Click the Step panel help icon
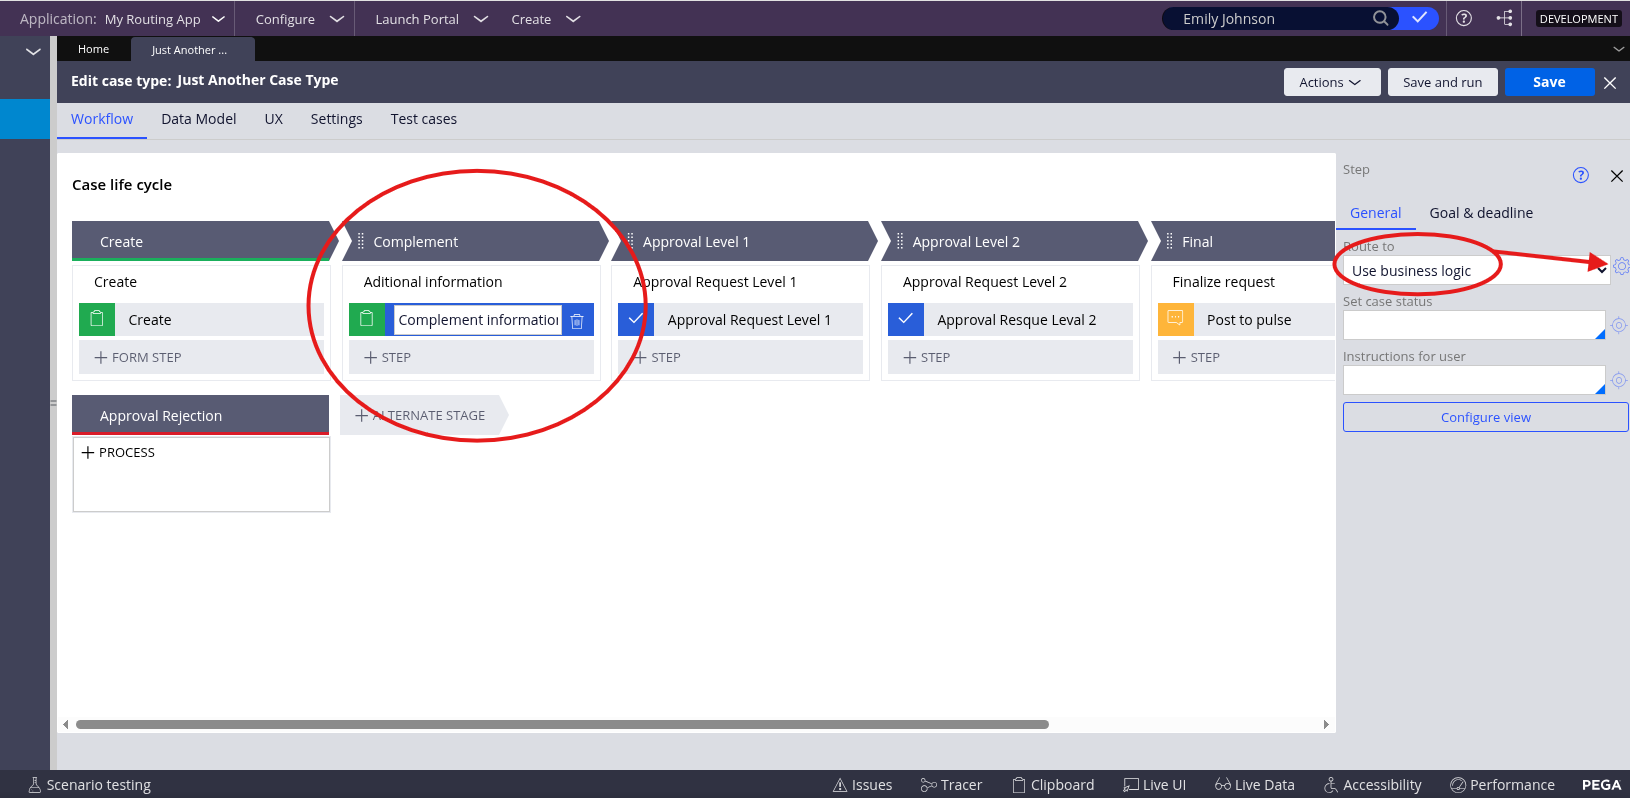Screen dimensions: 1630x798 pos(1581,176)
